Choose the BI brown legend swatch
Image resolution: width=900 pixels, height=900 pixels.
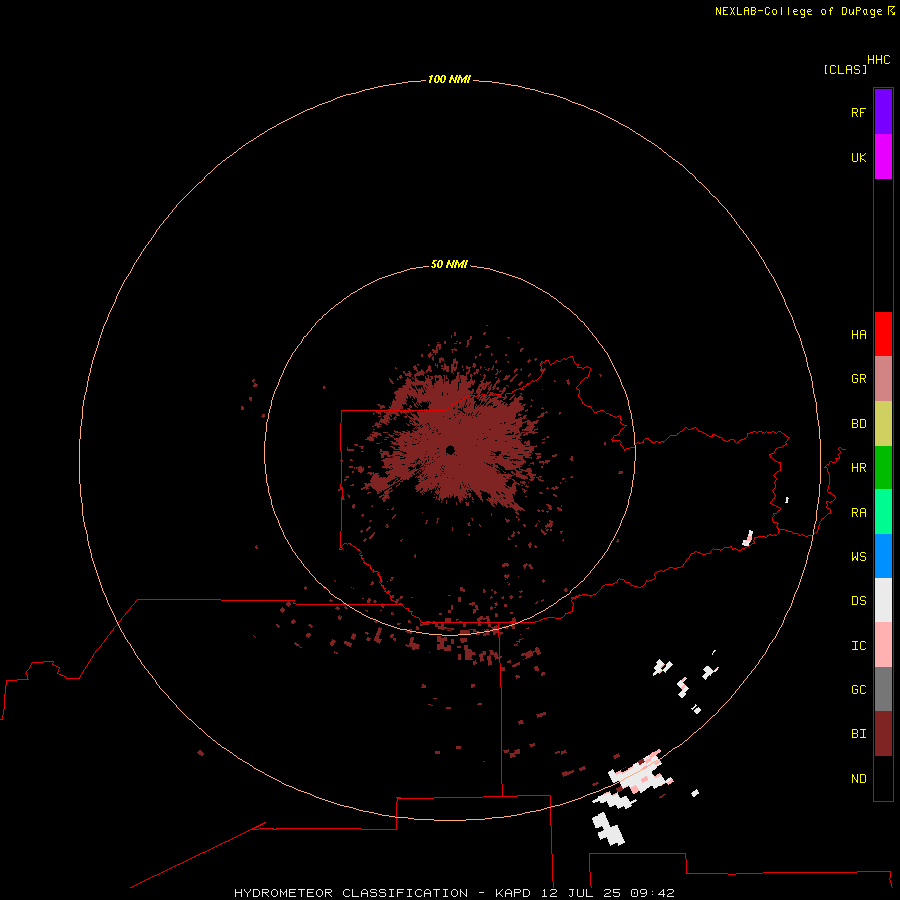click(883, 734)
